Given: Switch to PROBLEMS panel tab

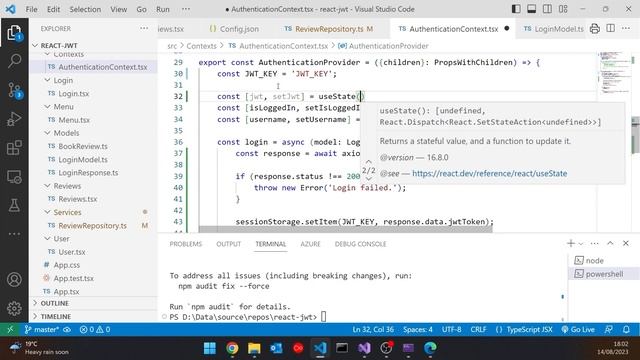Looking at the screenshot, I should point(186,244).
